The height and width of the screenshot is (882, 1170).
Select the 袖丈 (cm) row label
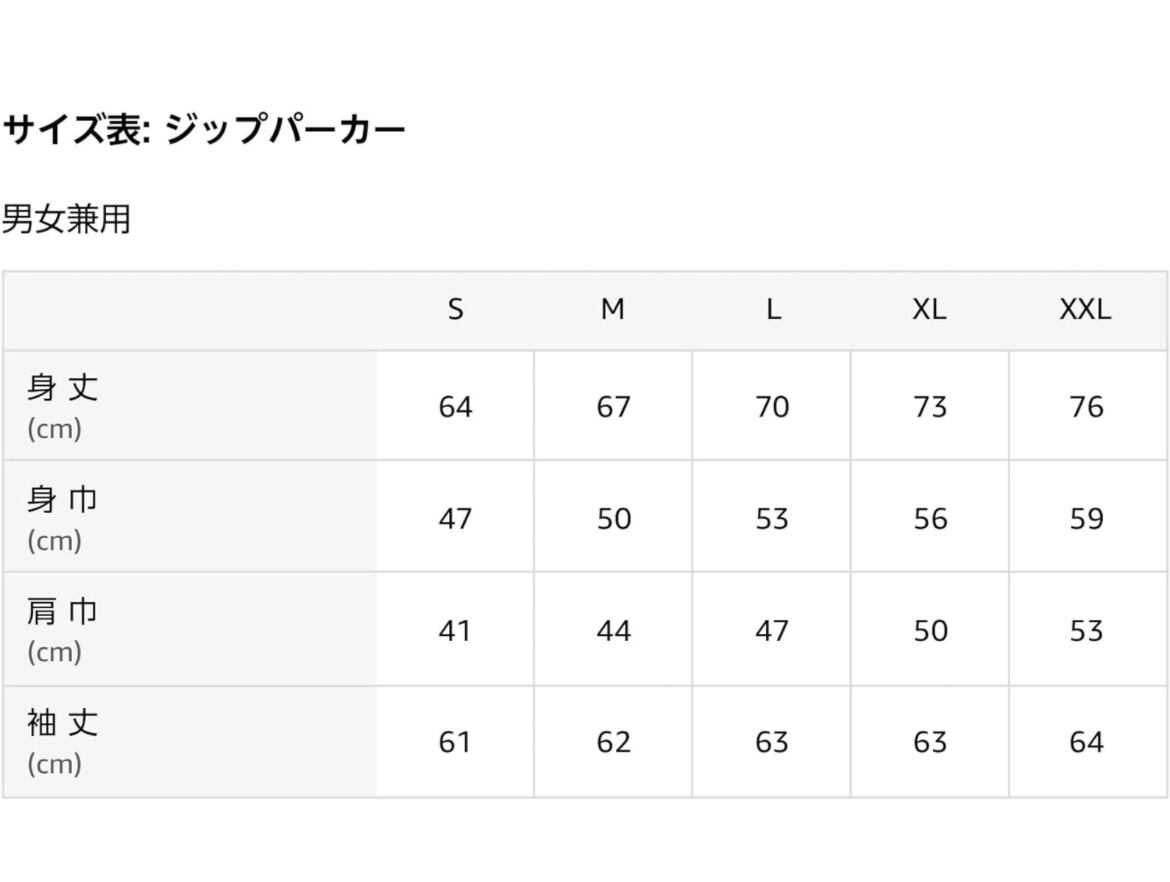coord(63,742)
